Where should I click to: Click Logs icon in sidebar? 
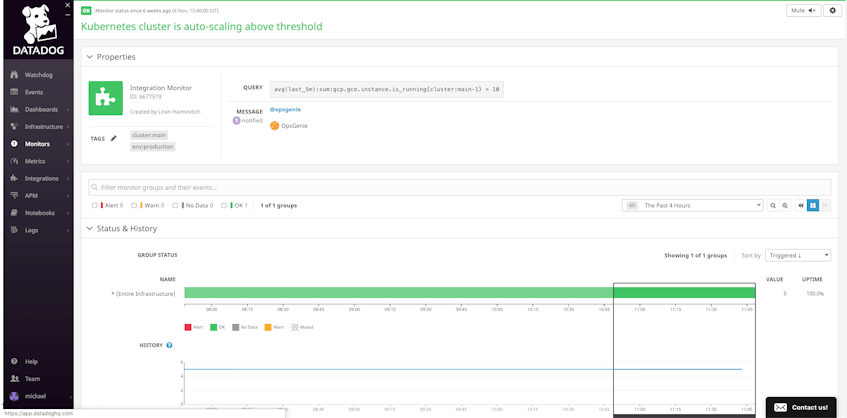coord(15,230)
